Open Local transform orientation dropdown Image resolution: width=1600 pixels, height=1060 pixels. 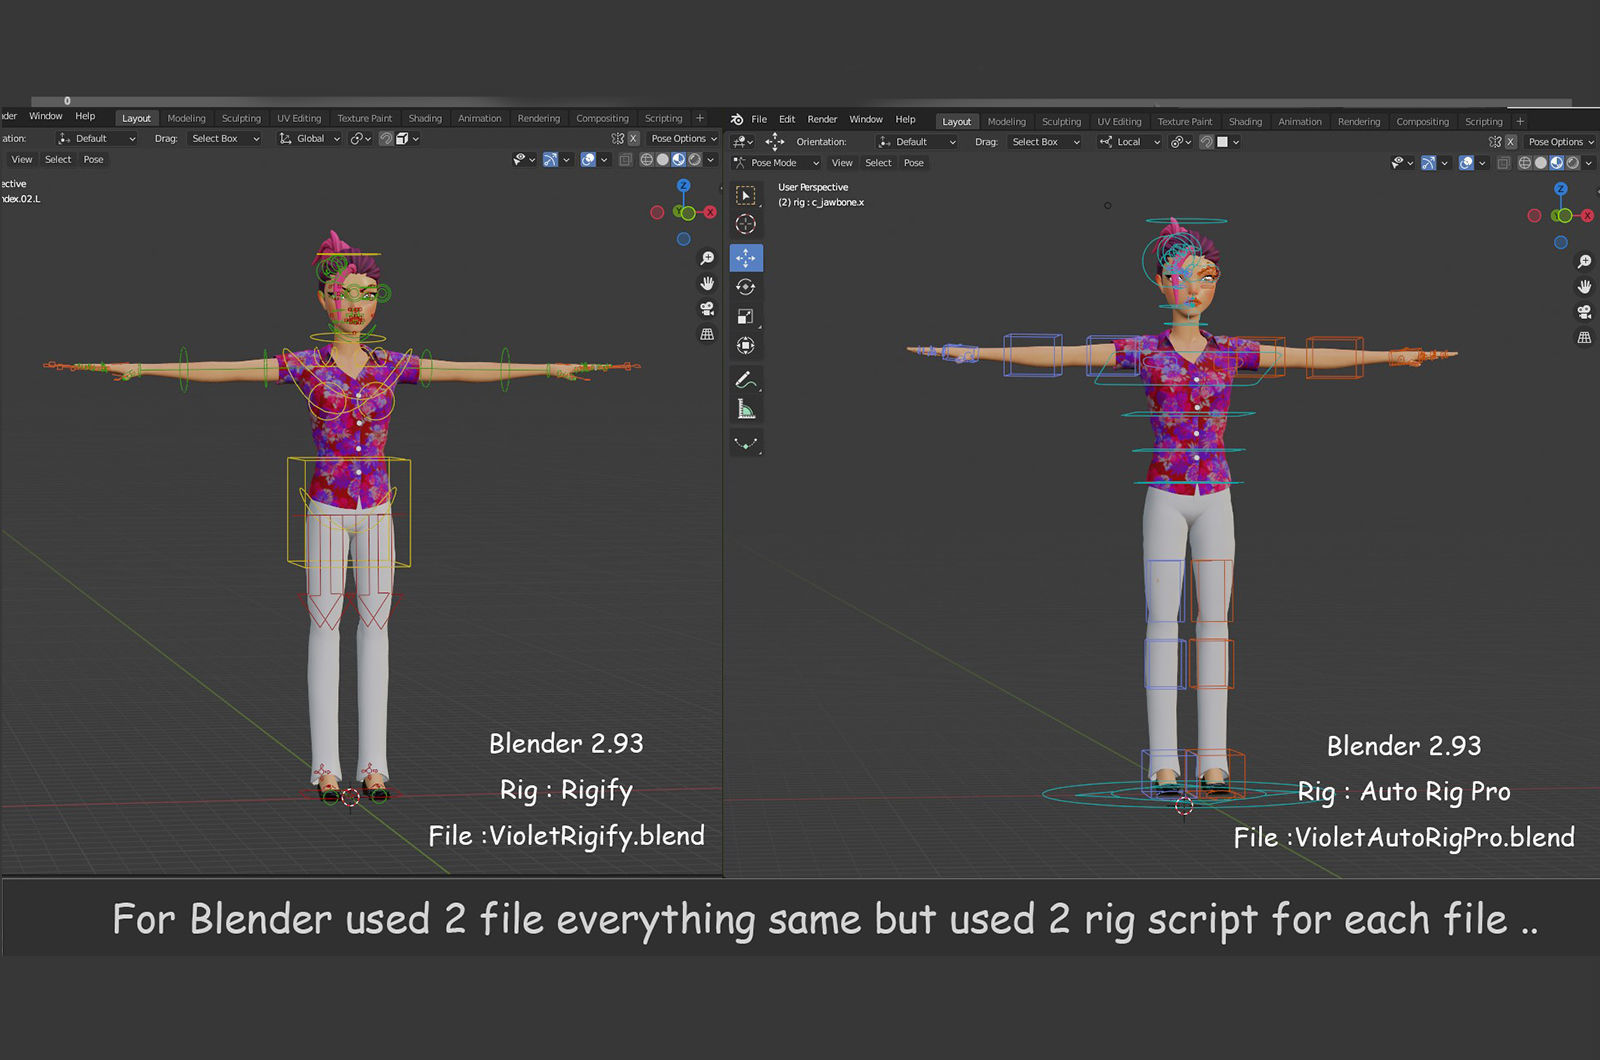tap(1130, 142)
